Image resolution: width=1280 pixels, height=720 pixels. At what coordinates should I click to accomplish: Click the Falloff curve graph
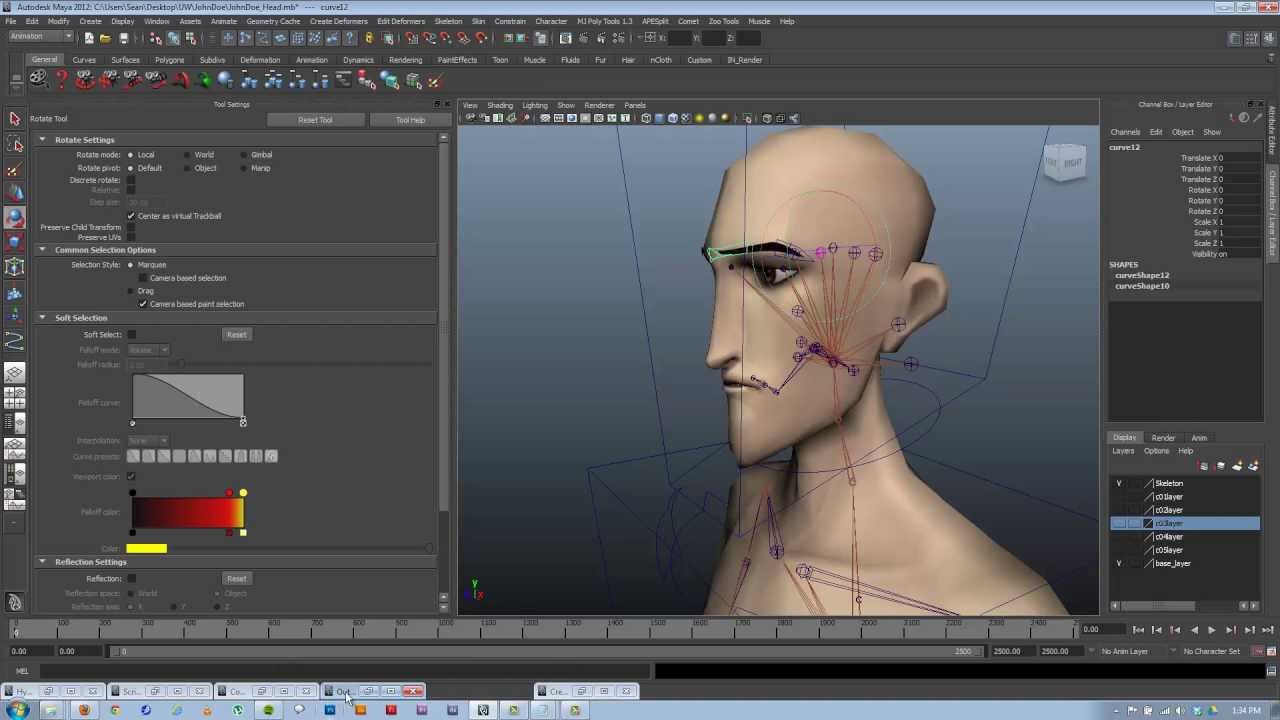pyautogui.click(x=187, y=397)
